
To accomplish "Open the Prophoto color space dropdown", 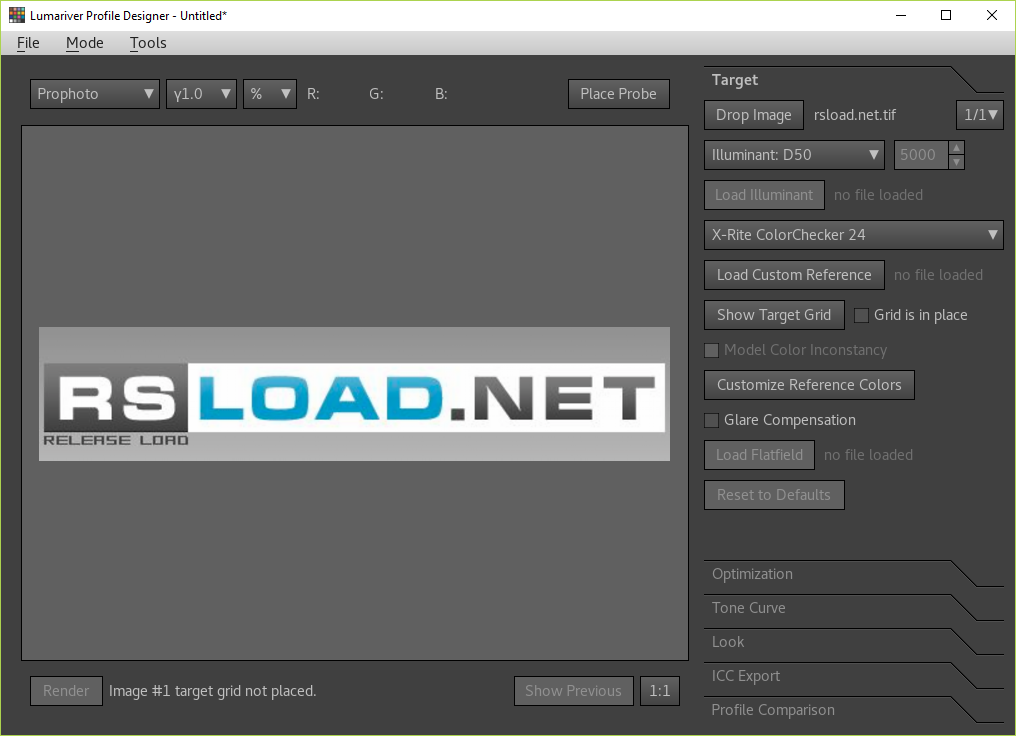I will click(95, 94).
